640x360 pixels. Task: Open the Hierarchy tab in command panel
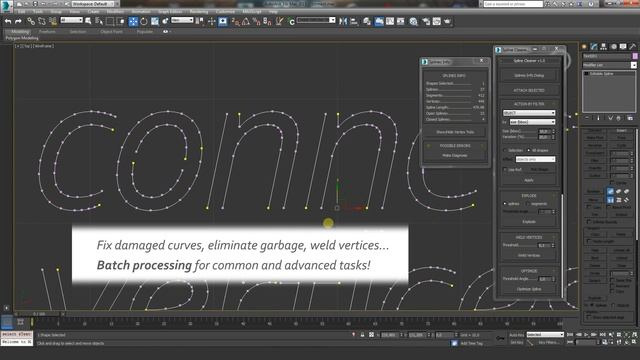click(604, 47)
